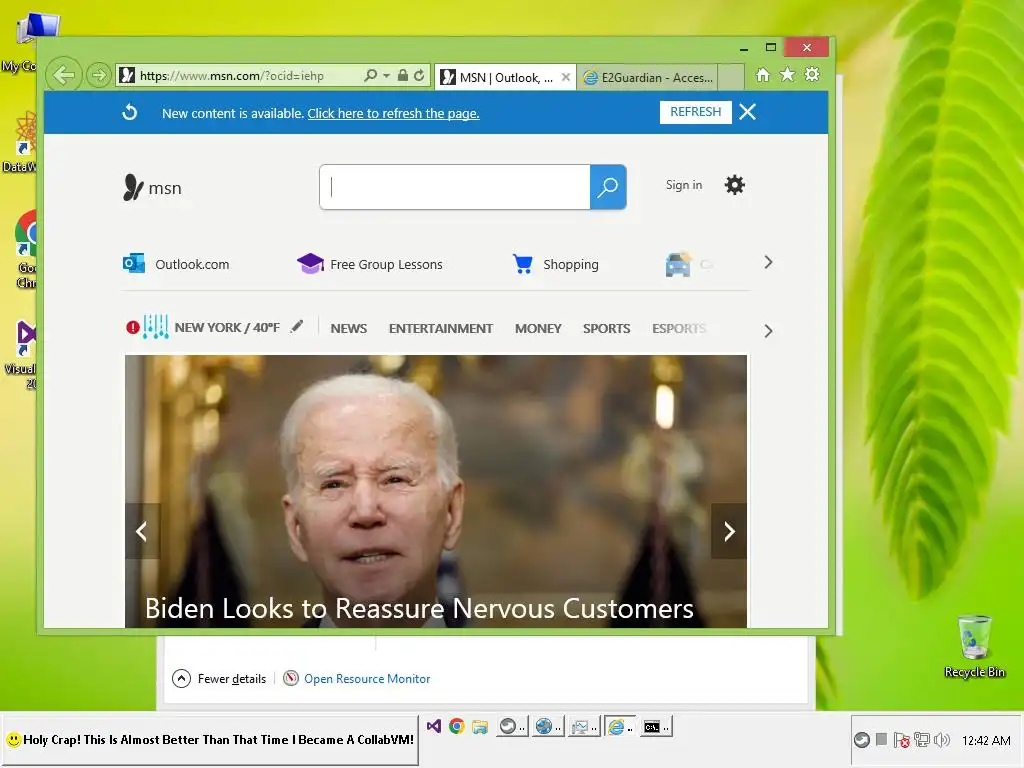Go back using the browser back arrow
This screenshot has height=768, width=1024.
[x=63, y=75]
